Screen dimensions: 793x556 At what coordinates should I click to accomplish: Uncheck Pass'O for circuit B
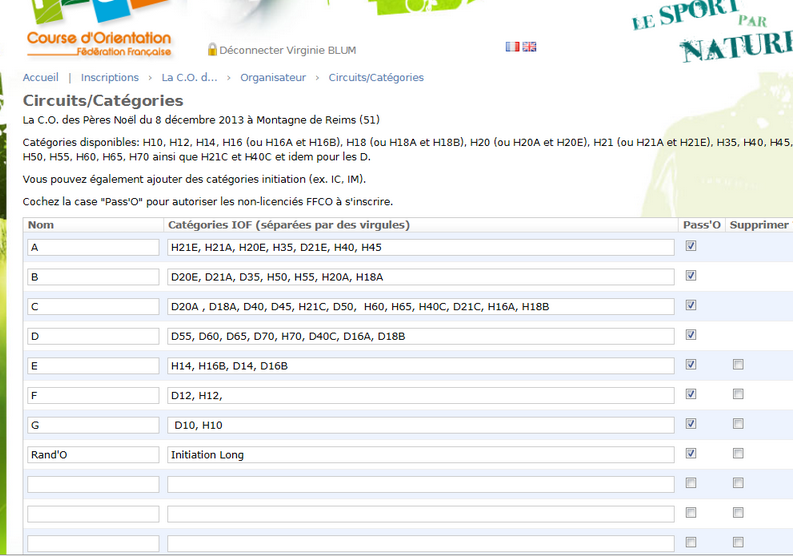(691, 276)
